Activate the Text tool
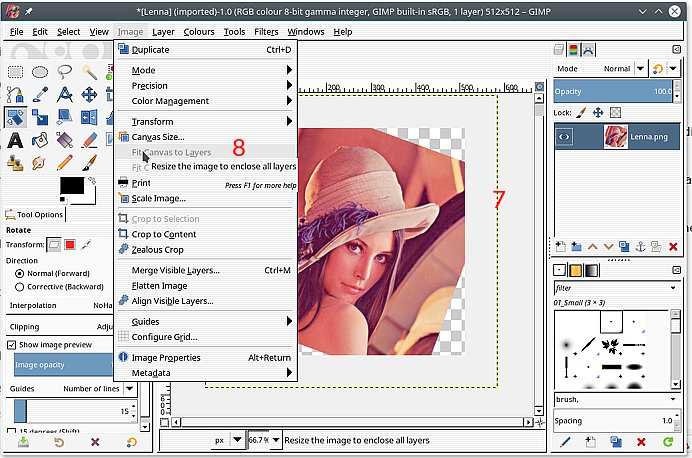Screen dimensions: 692x458 15,139
